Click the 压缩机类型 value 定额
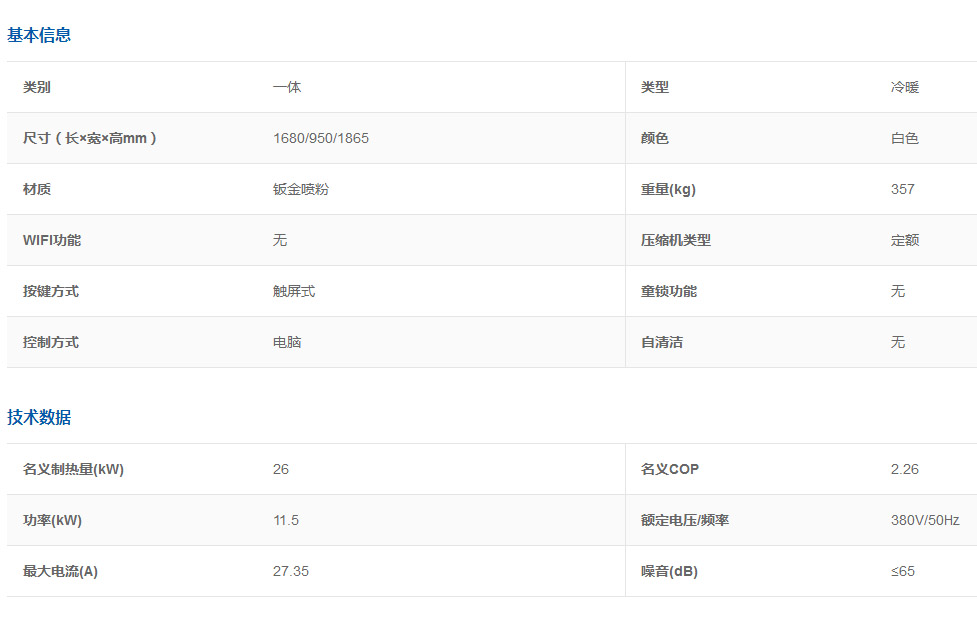This screenshot has width=977, height=625. [x=904, y=240]
